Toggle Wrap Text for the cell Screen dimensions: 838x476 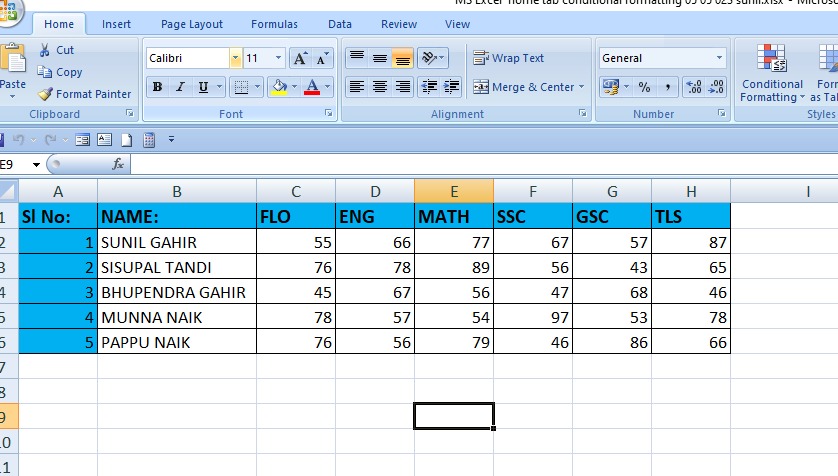[x=509, y=58]
